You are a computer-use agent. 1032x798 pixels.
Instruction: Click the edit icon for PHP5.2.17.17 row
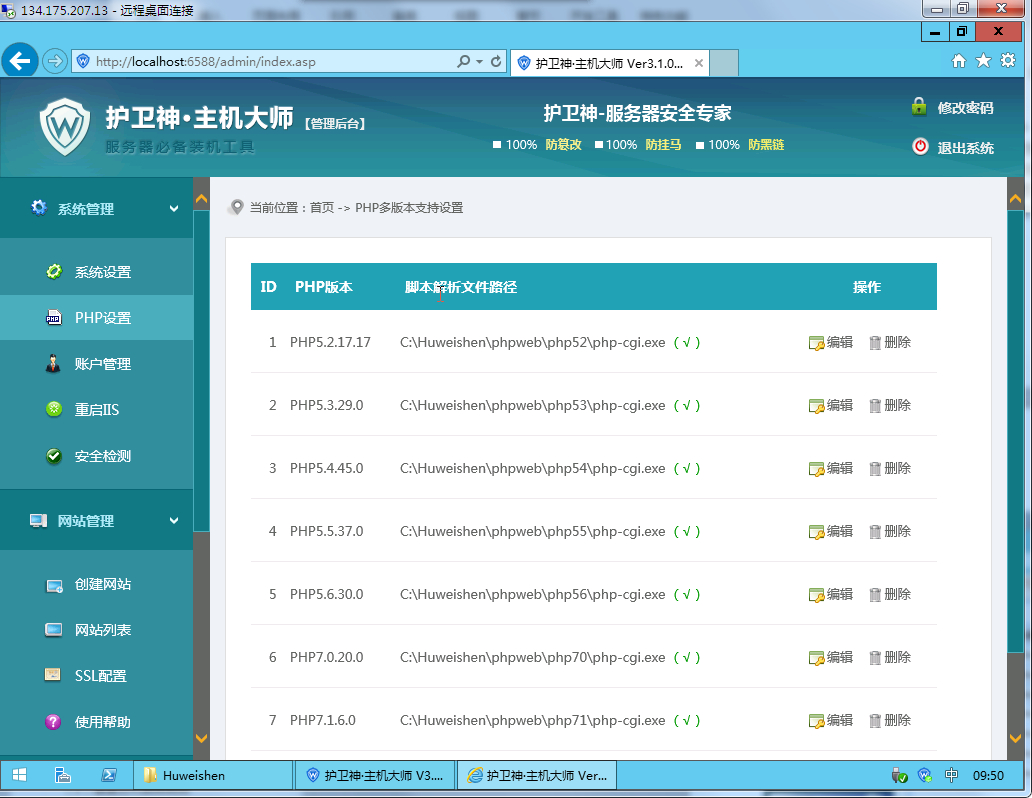tap(816, 343)
